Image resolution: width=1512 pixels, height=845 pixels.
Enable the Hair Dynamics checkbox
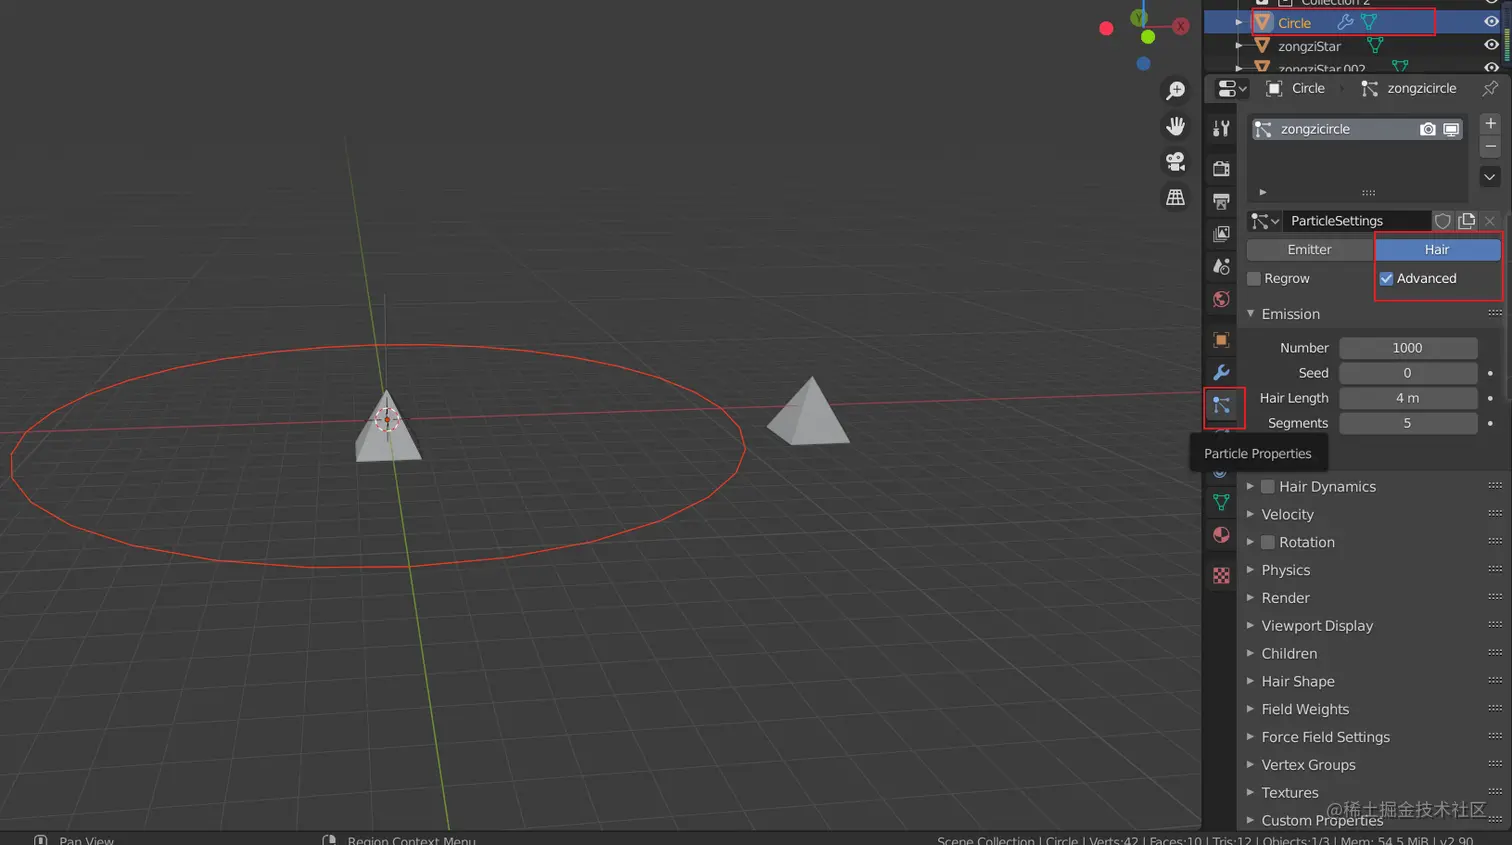[1268, 487]
